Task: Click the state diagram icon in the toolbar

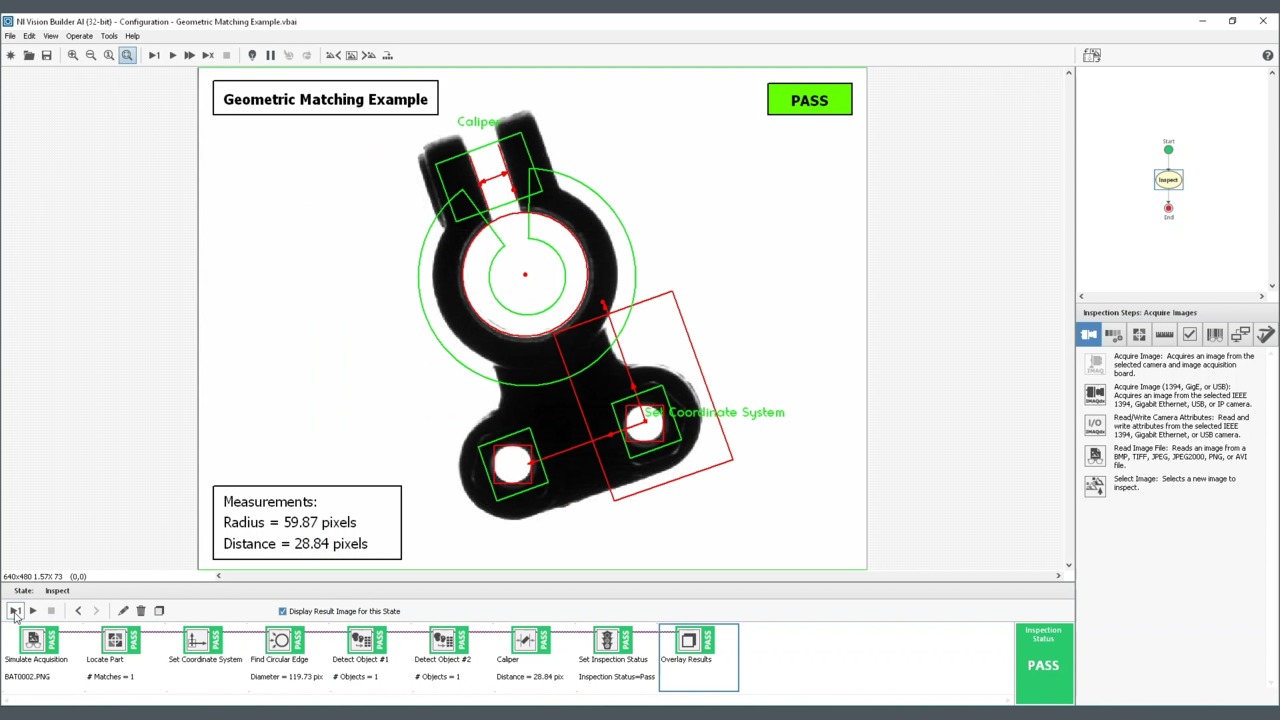Action: pyautogui.click(x=387, y=55)
